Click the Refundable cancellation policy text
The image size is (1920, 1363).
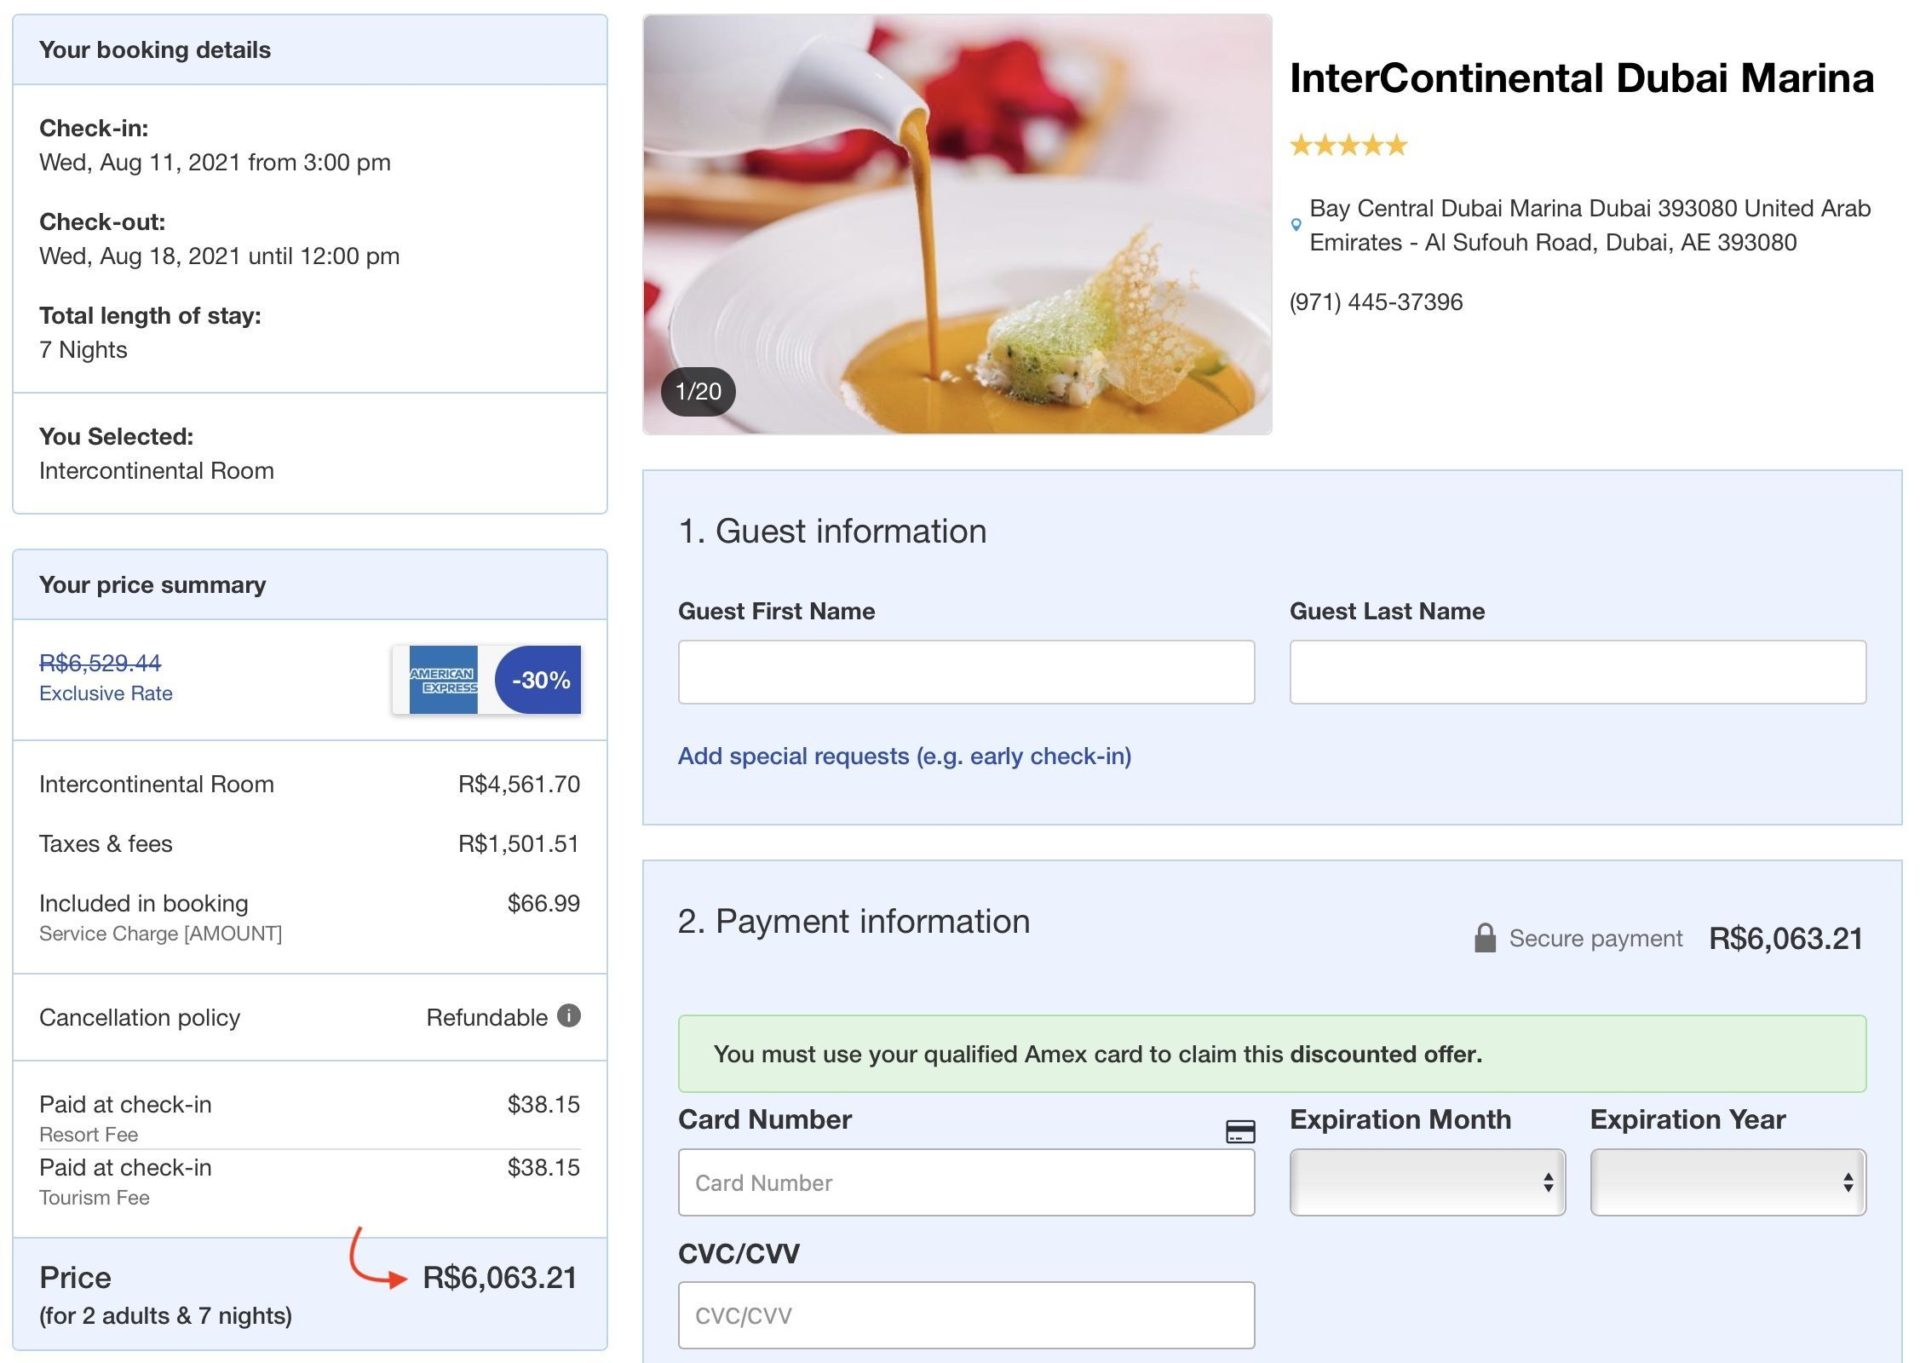click(x=487, y=1017)
